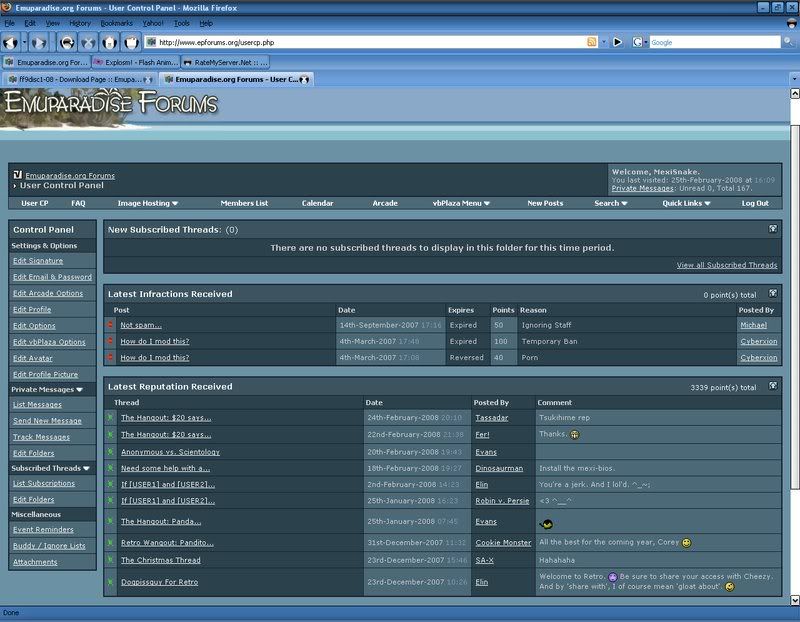Click the page scrollbar up arrow

coord(795,93)
